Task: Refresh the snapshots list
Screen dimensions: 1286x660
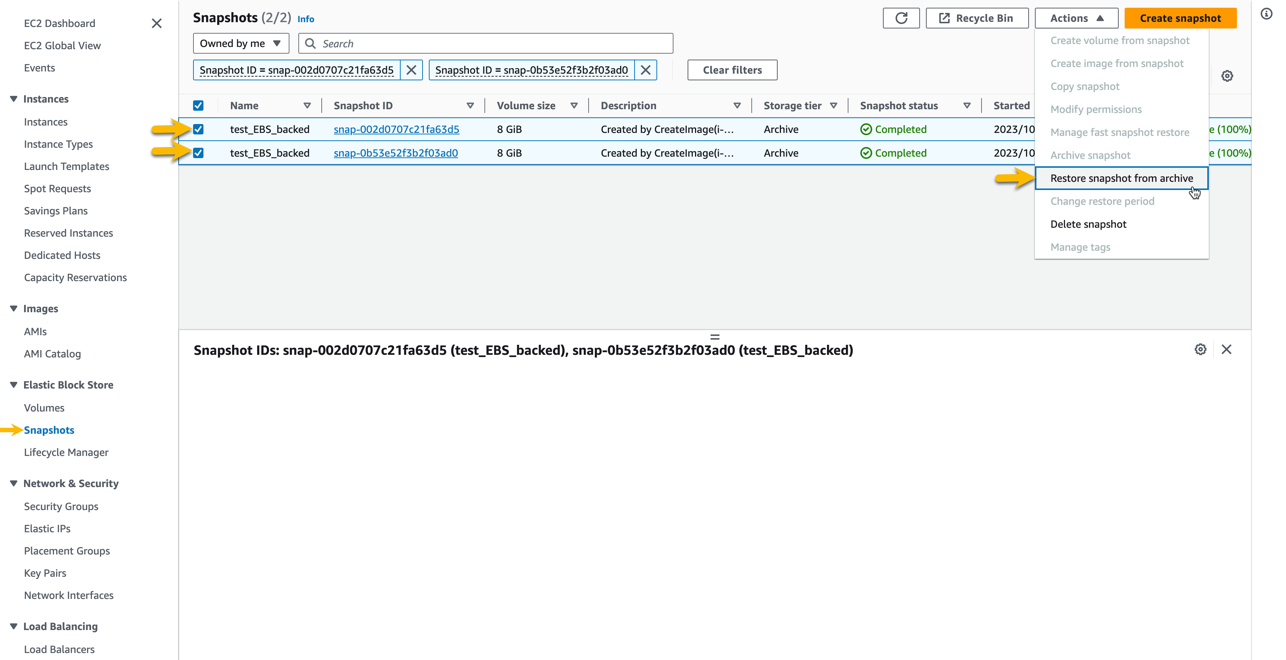Action: tap(900, 17)
